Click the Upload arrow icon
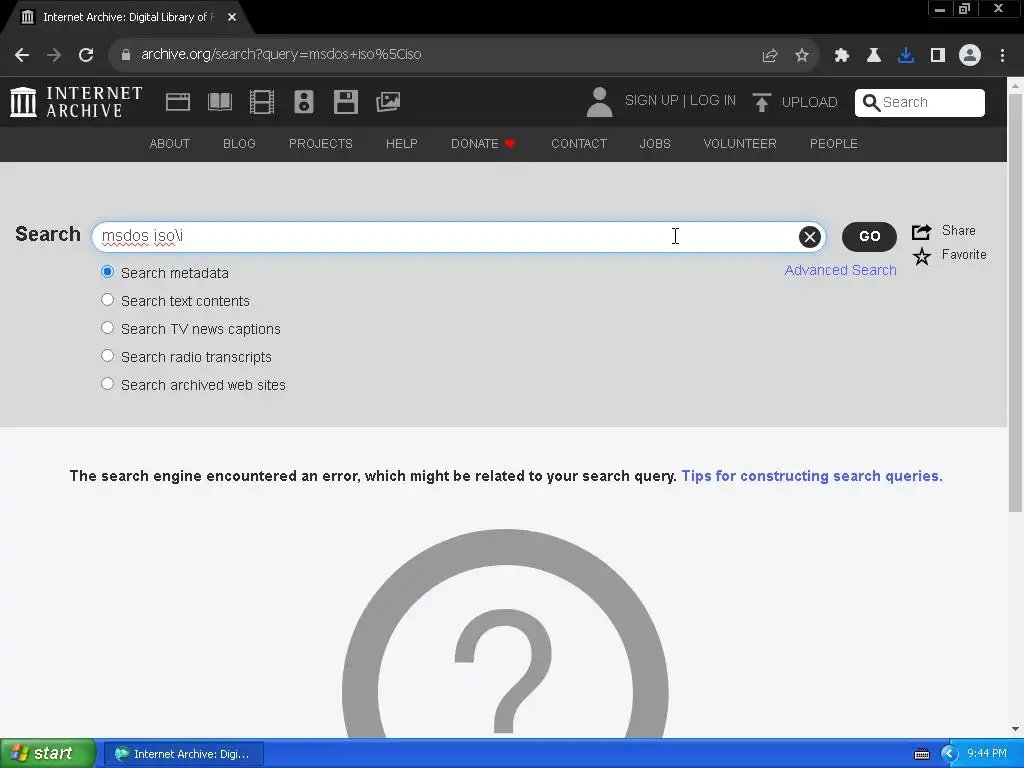Screen dimensions: 1024x768 pyautogui.click(x=761, y=102)
